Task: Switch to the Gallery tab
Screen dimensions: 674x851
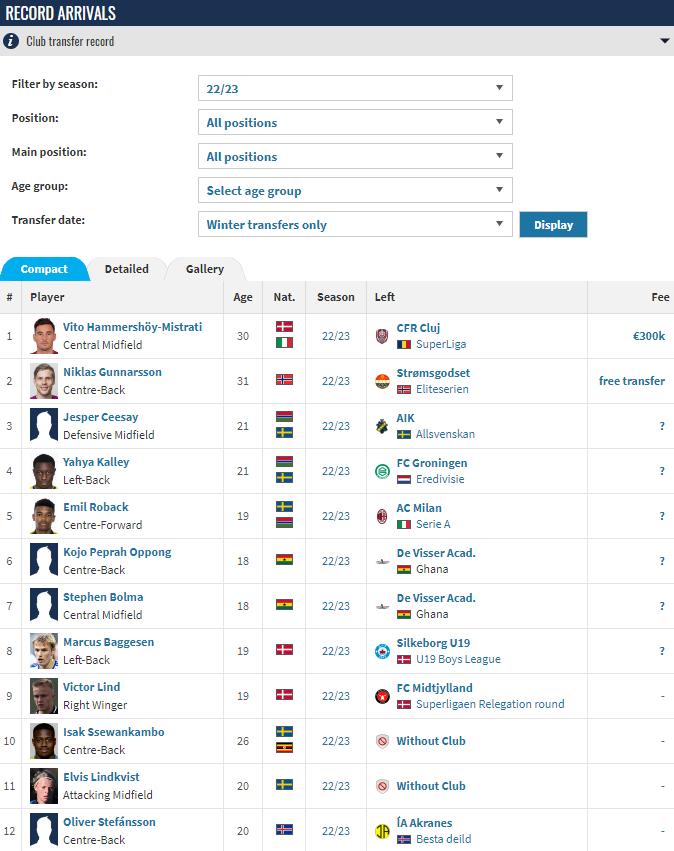Action: [x=205, y=269]
